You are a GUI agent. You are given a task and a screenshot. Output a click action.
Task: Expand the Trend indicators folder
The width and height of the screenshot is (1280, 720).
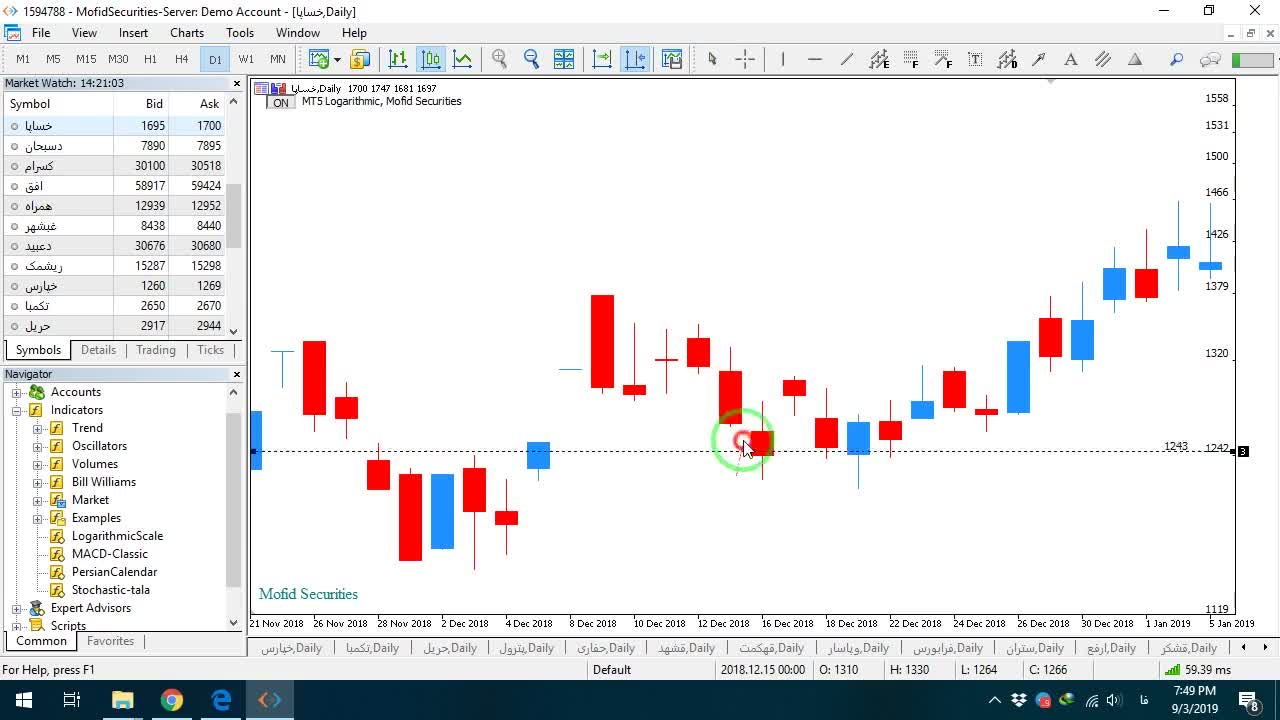(38, 428)
